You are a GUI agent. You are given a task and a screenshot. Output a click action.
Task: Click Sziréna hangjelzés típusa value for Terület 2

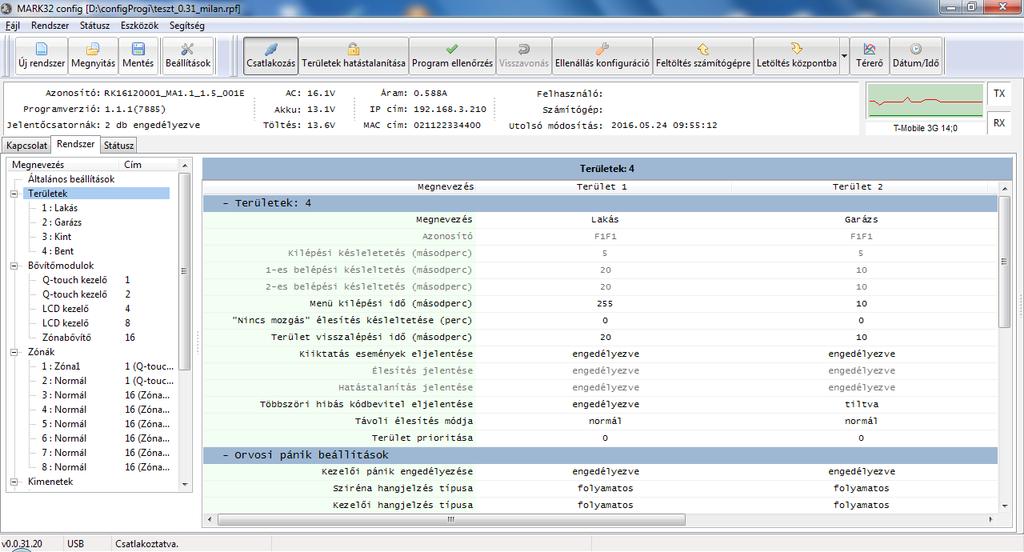click(861, 489)
